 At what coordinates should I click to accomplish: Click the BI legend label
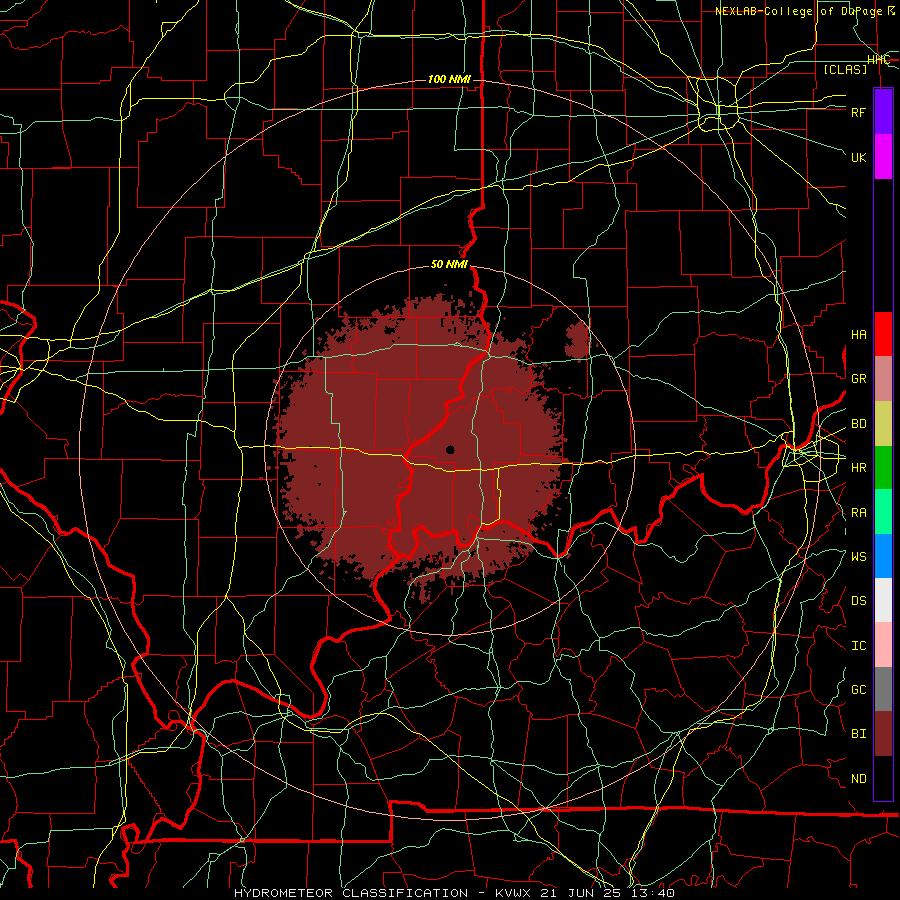[x=858, y=734]
